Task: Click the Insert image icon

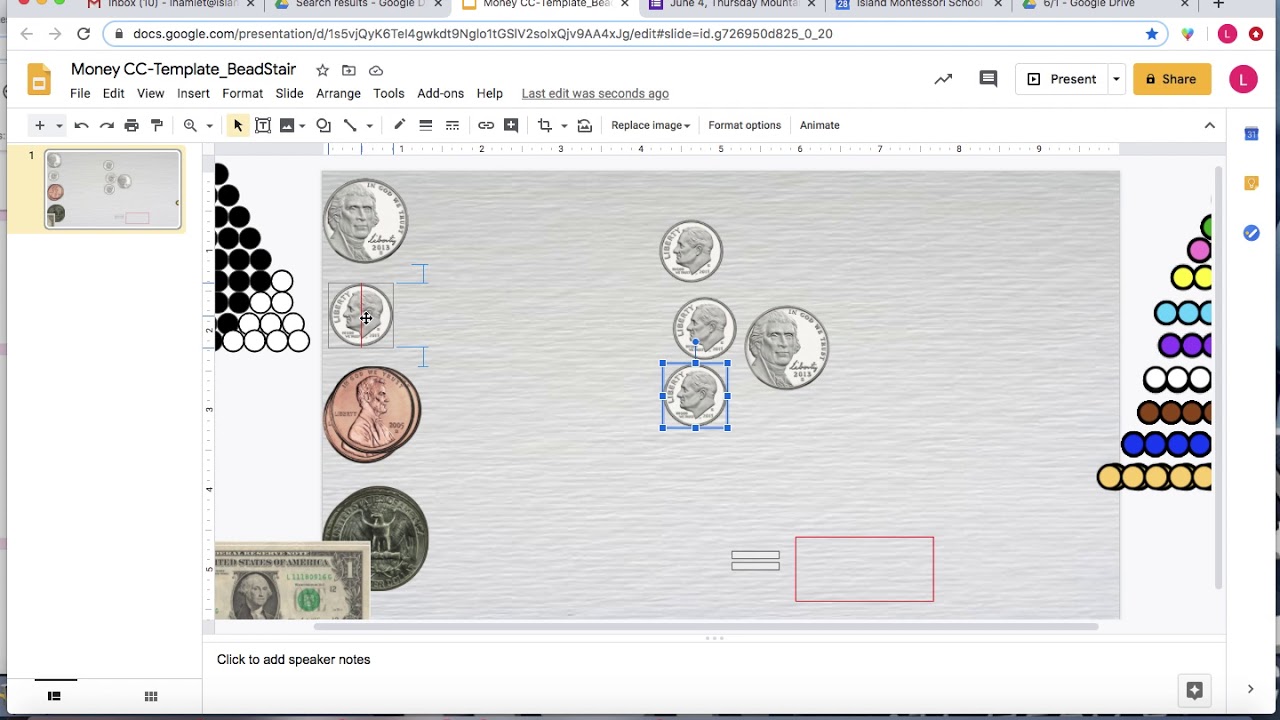Action: pyautogui.click(x=287, y=125)
